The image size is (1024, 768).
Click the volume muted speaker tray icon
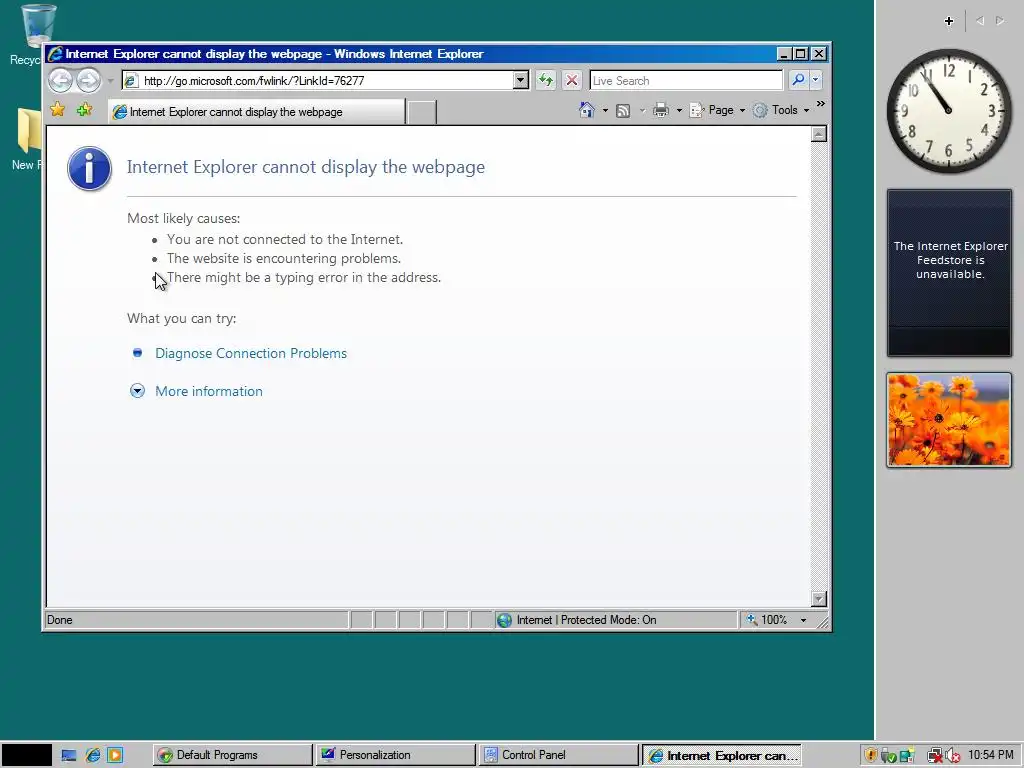pyautogui.click(x=953, y=756)
